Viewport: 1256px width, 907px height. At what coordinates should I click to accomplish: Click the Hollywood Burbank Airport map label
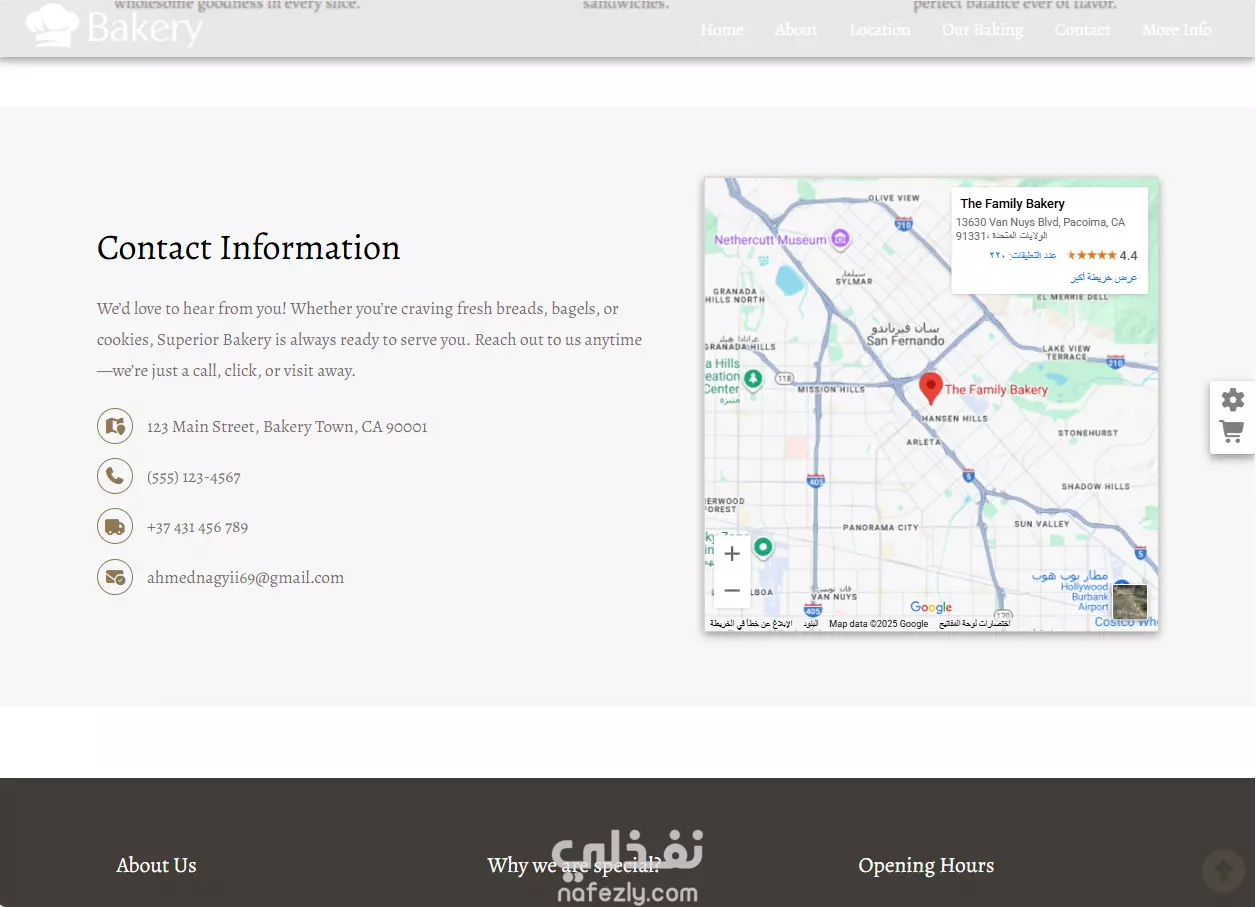[x=1085, y=592]
